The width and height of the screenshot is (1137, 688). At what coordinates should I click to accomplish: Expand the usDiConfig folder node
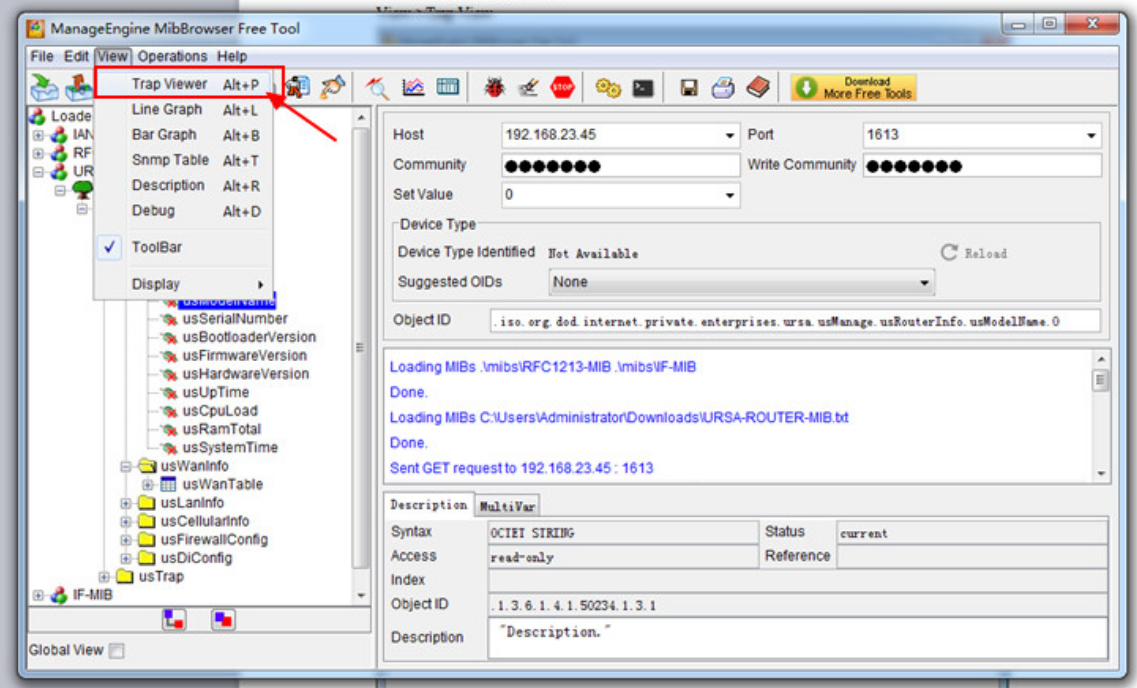[125, 558]
